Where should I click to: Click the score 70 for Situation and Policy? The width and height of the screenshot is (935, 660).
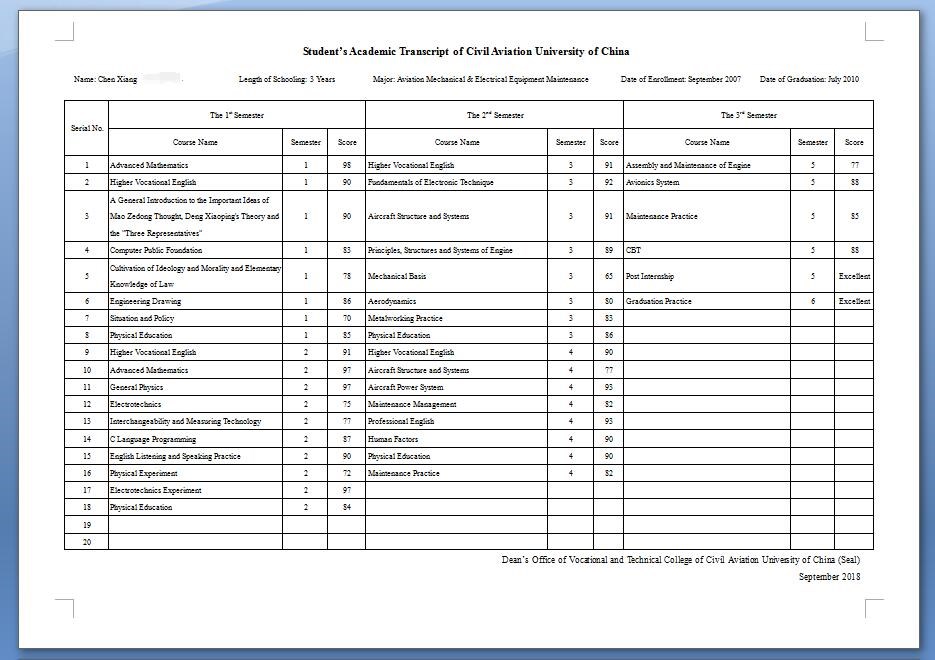click(x=347, y=318)
